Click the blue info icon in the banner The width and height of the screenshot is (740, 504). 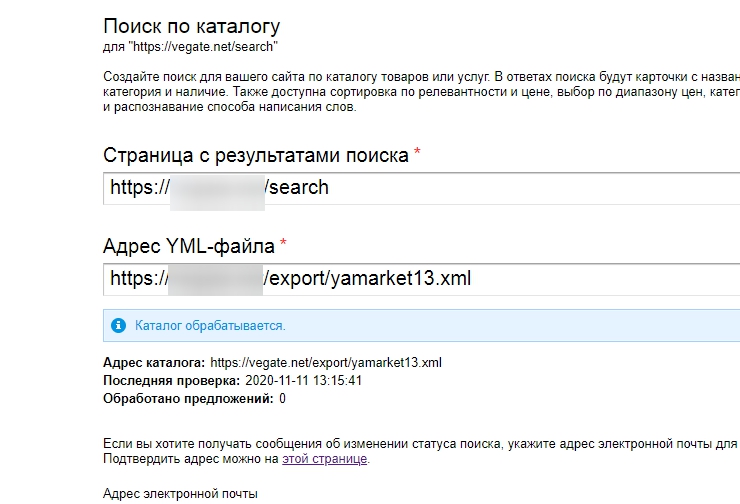[x=119, y=325]
